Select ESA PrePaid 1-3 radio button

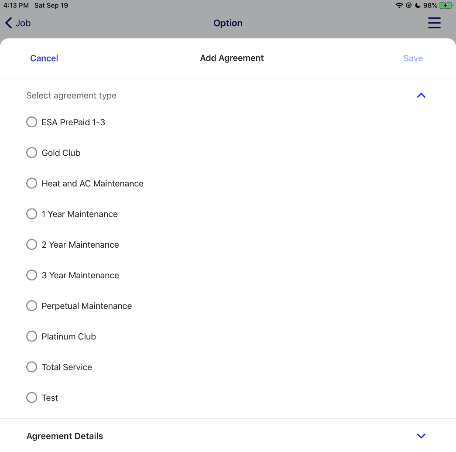[x=32, y=122]
